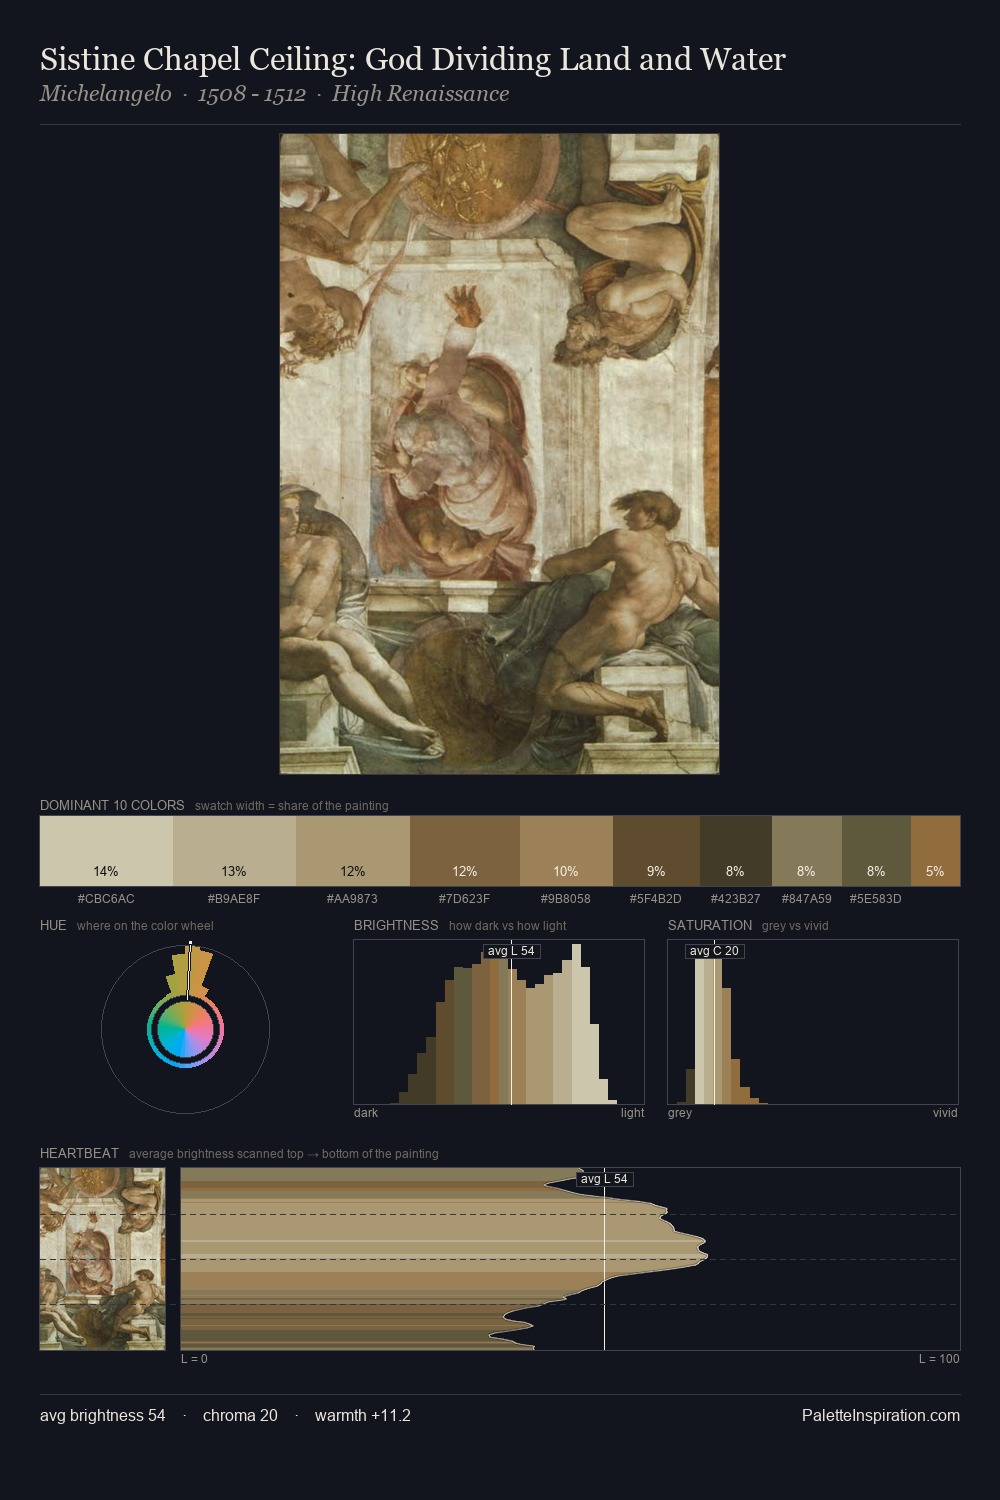Click hex code text #CBC6AC
Screen dimensions: 1000x1500
(106, 899)
